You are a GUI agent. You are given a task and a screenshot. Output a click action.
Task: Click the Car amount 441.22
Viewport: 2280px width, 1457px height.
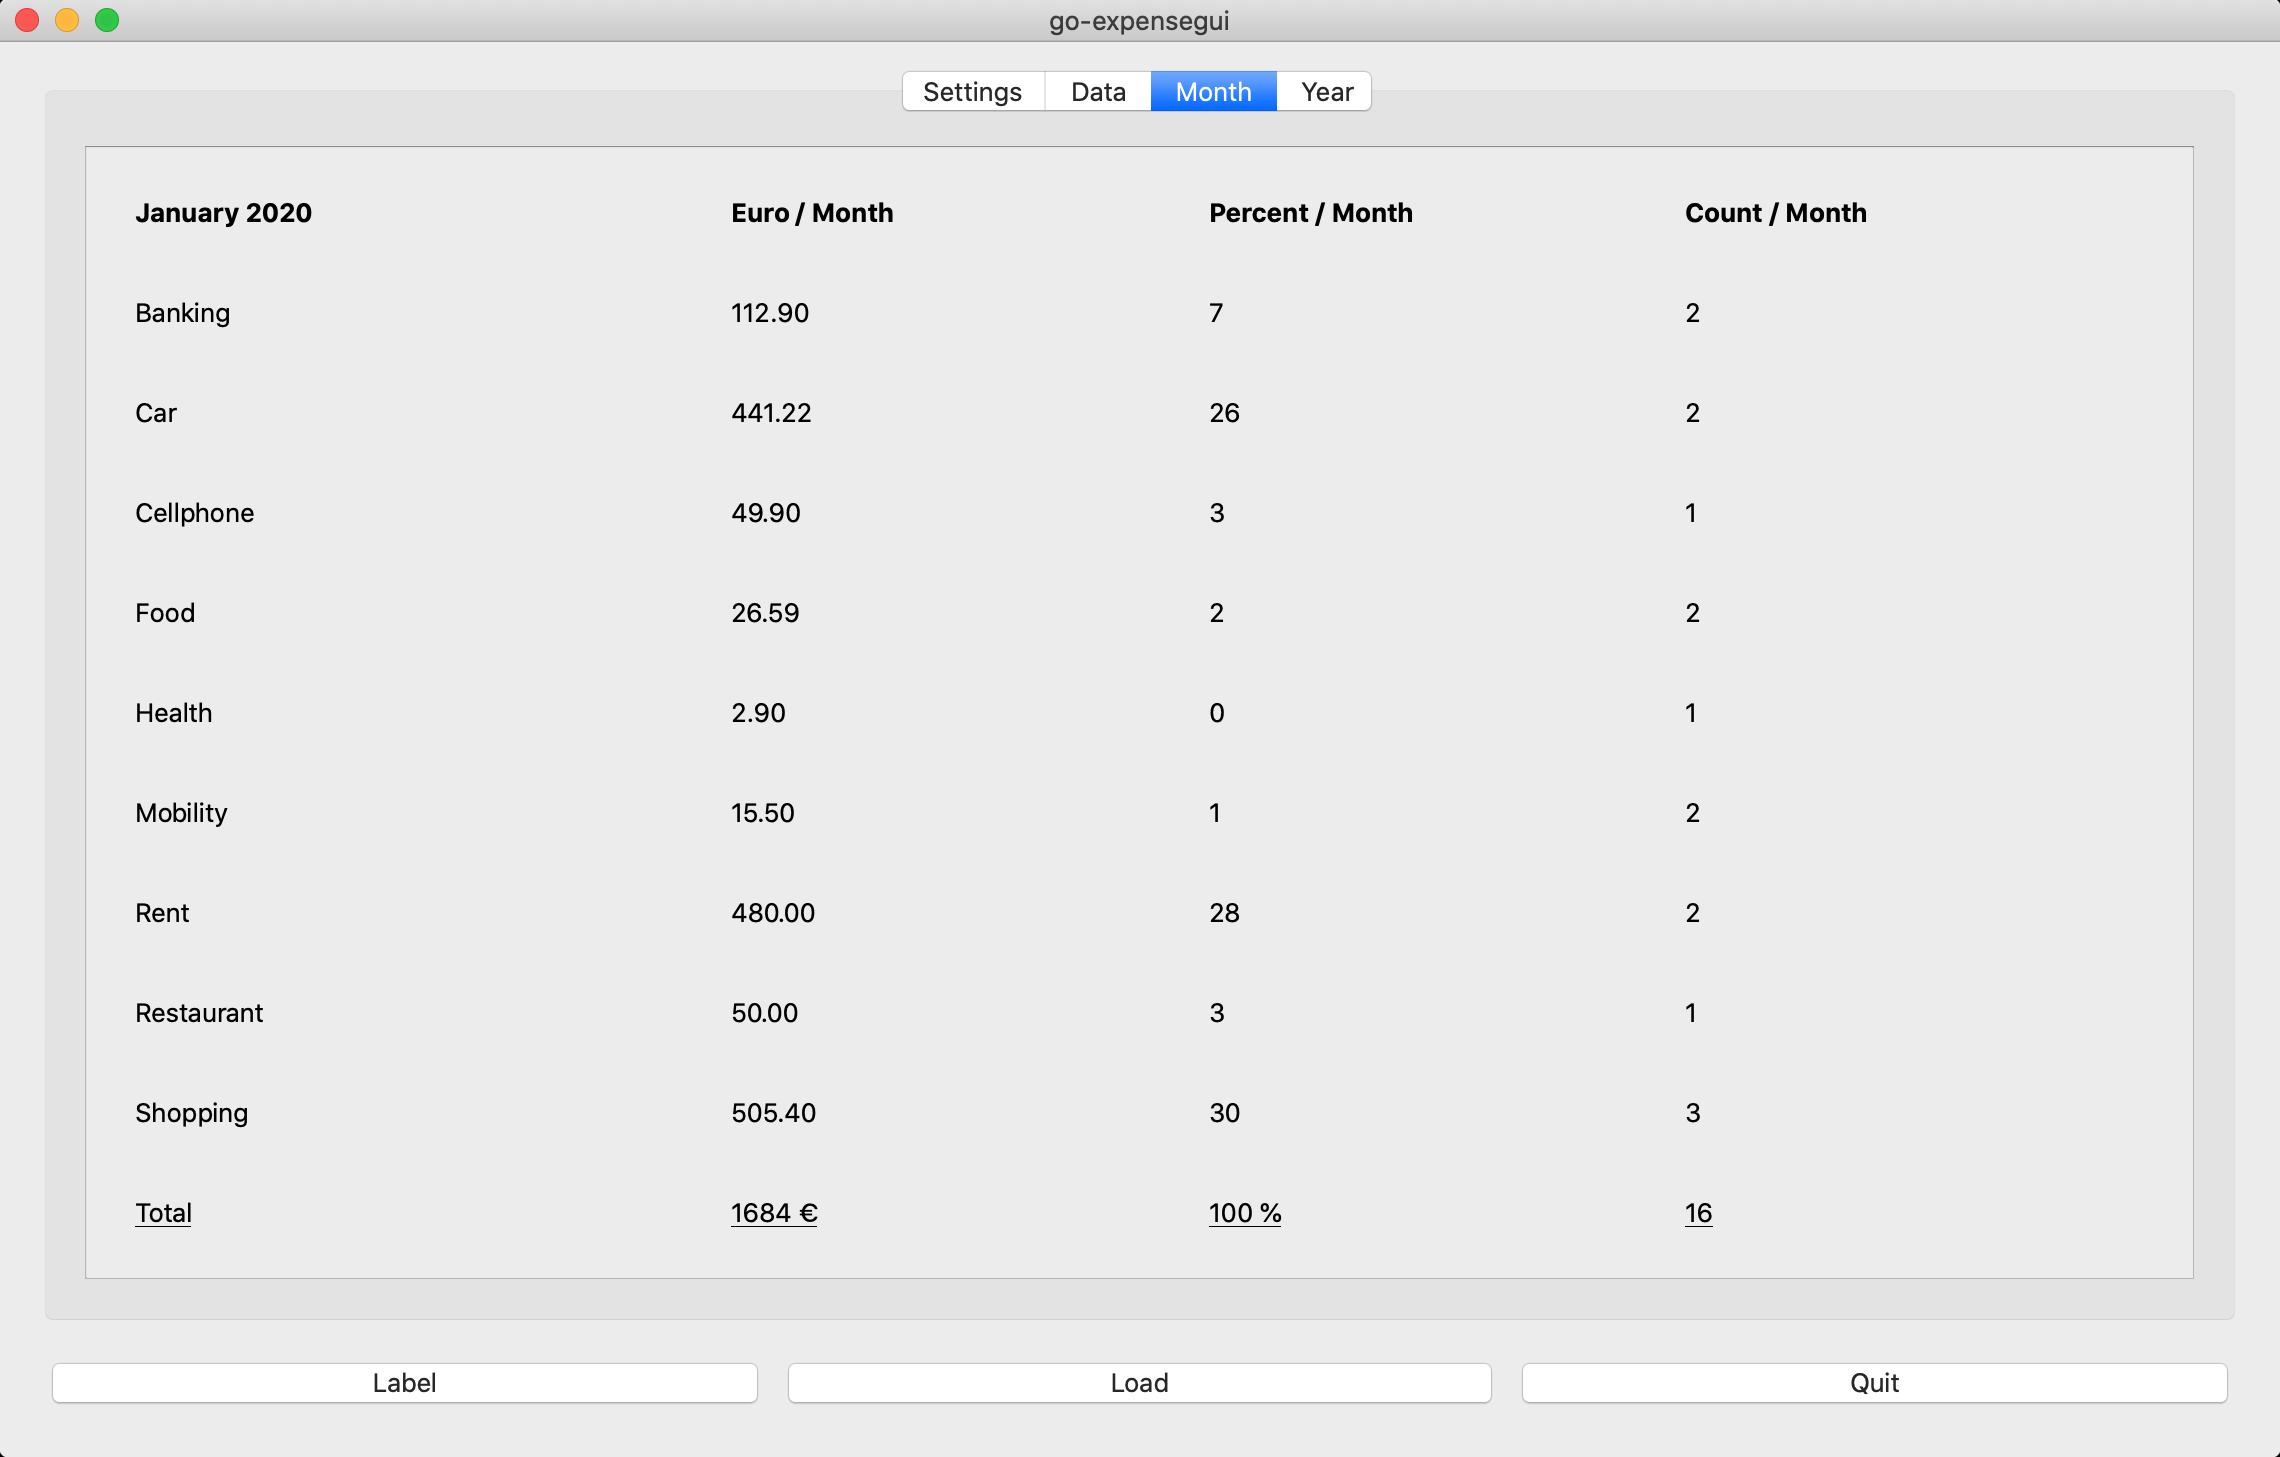pos(771,413)
